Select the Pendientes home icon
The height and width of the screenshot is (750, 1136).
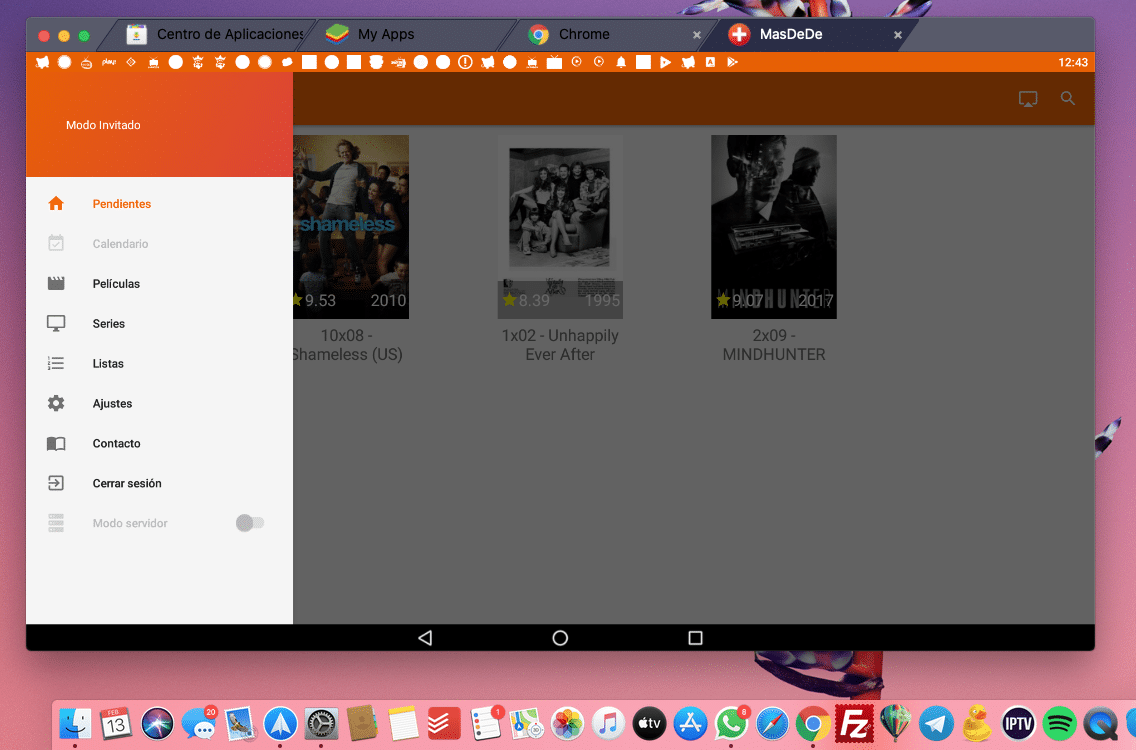click(x=57, y=203)
